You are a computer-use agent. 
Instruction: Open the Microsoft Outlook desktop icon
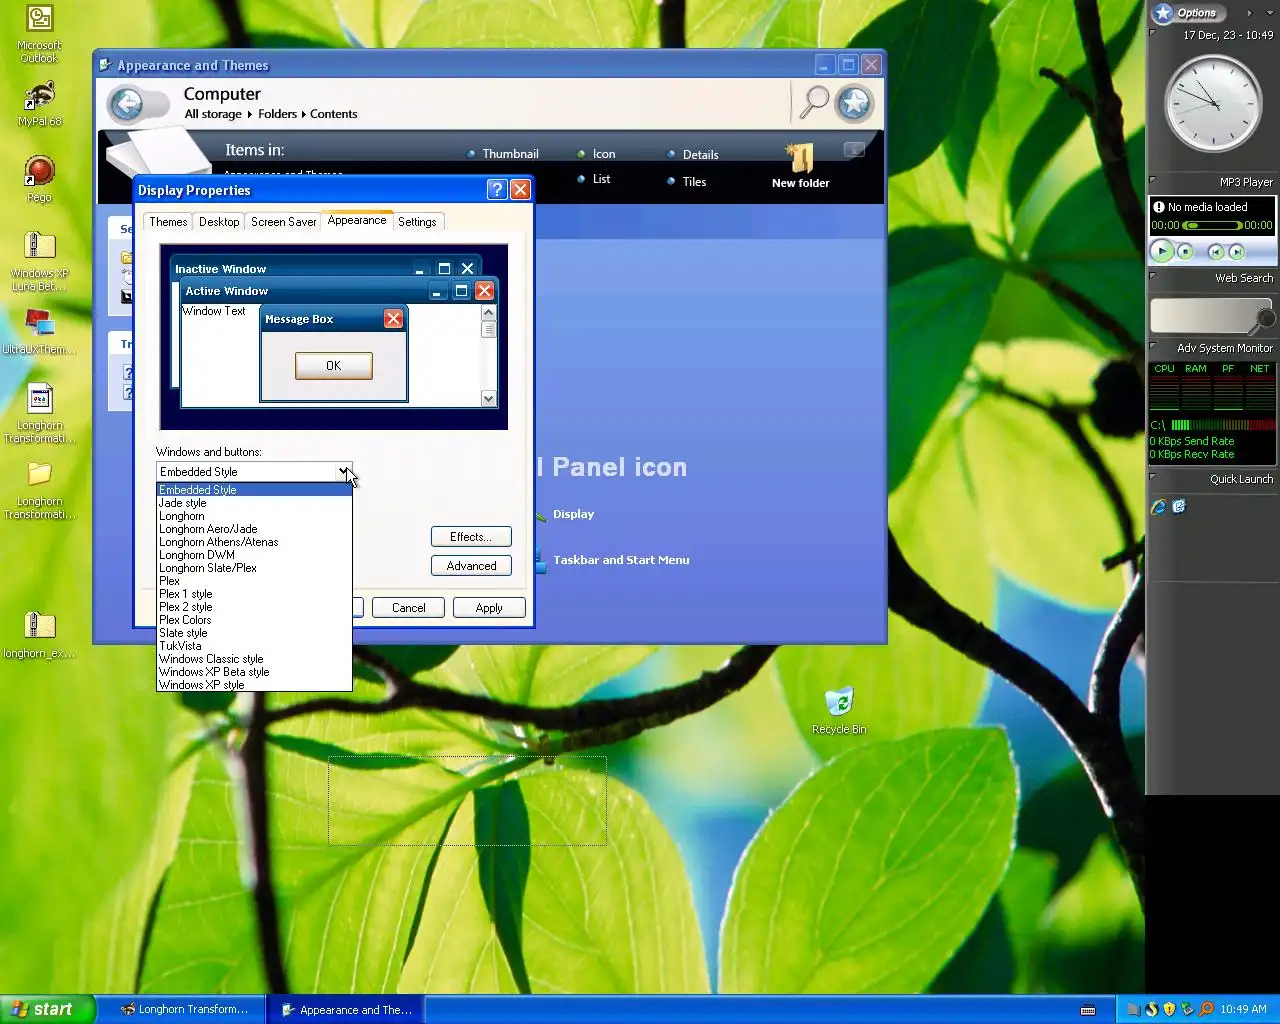39,20
